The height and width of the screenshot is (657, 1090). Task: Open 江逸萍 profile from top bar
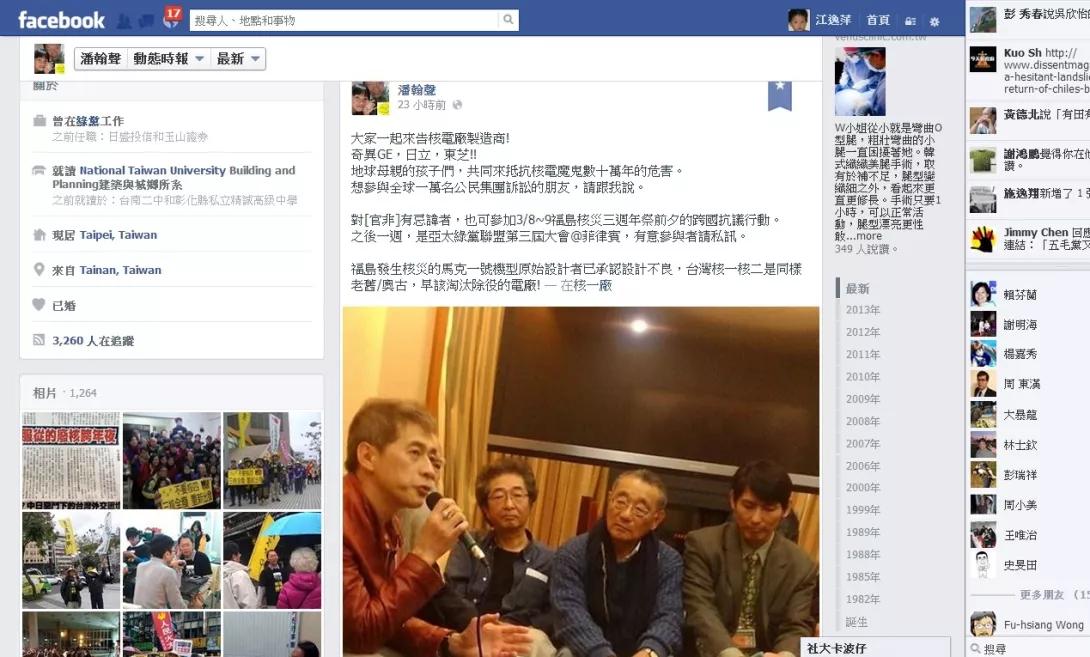click(820, 20)
